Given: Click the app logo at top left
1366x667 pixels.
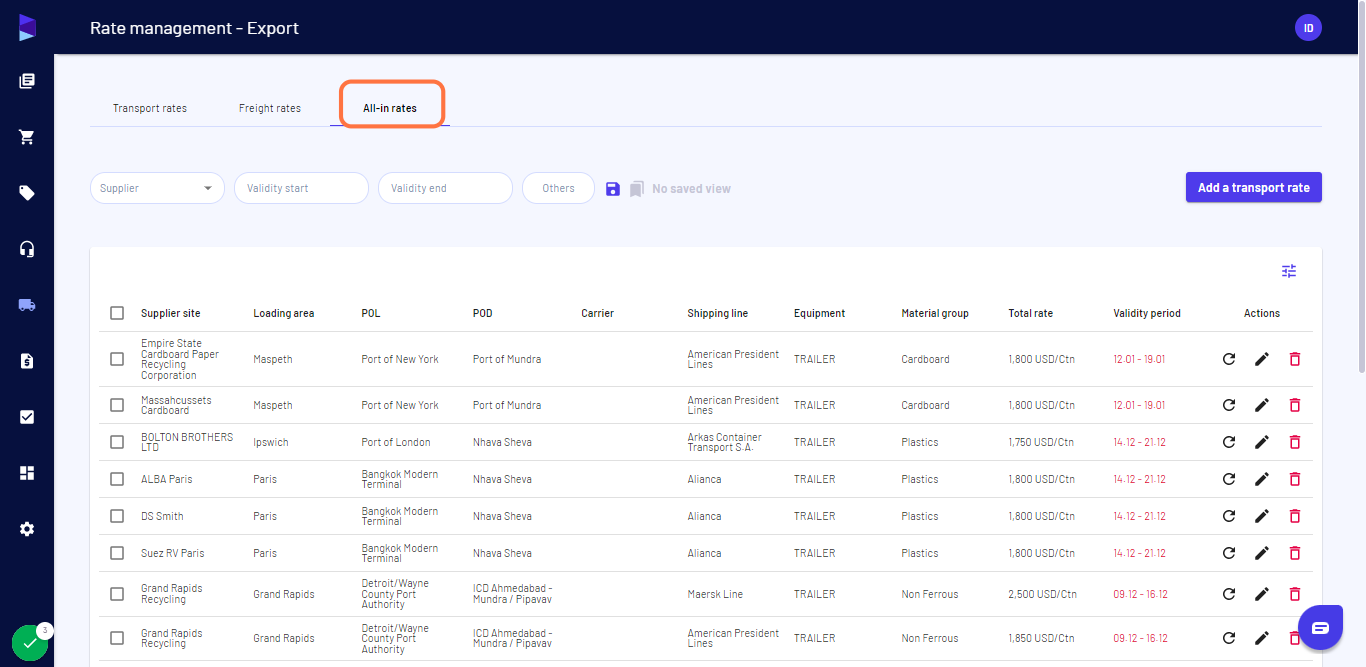Looking at the screenshot, I should 27,28.
